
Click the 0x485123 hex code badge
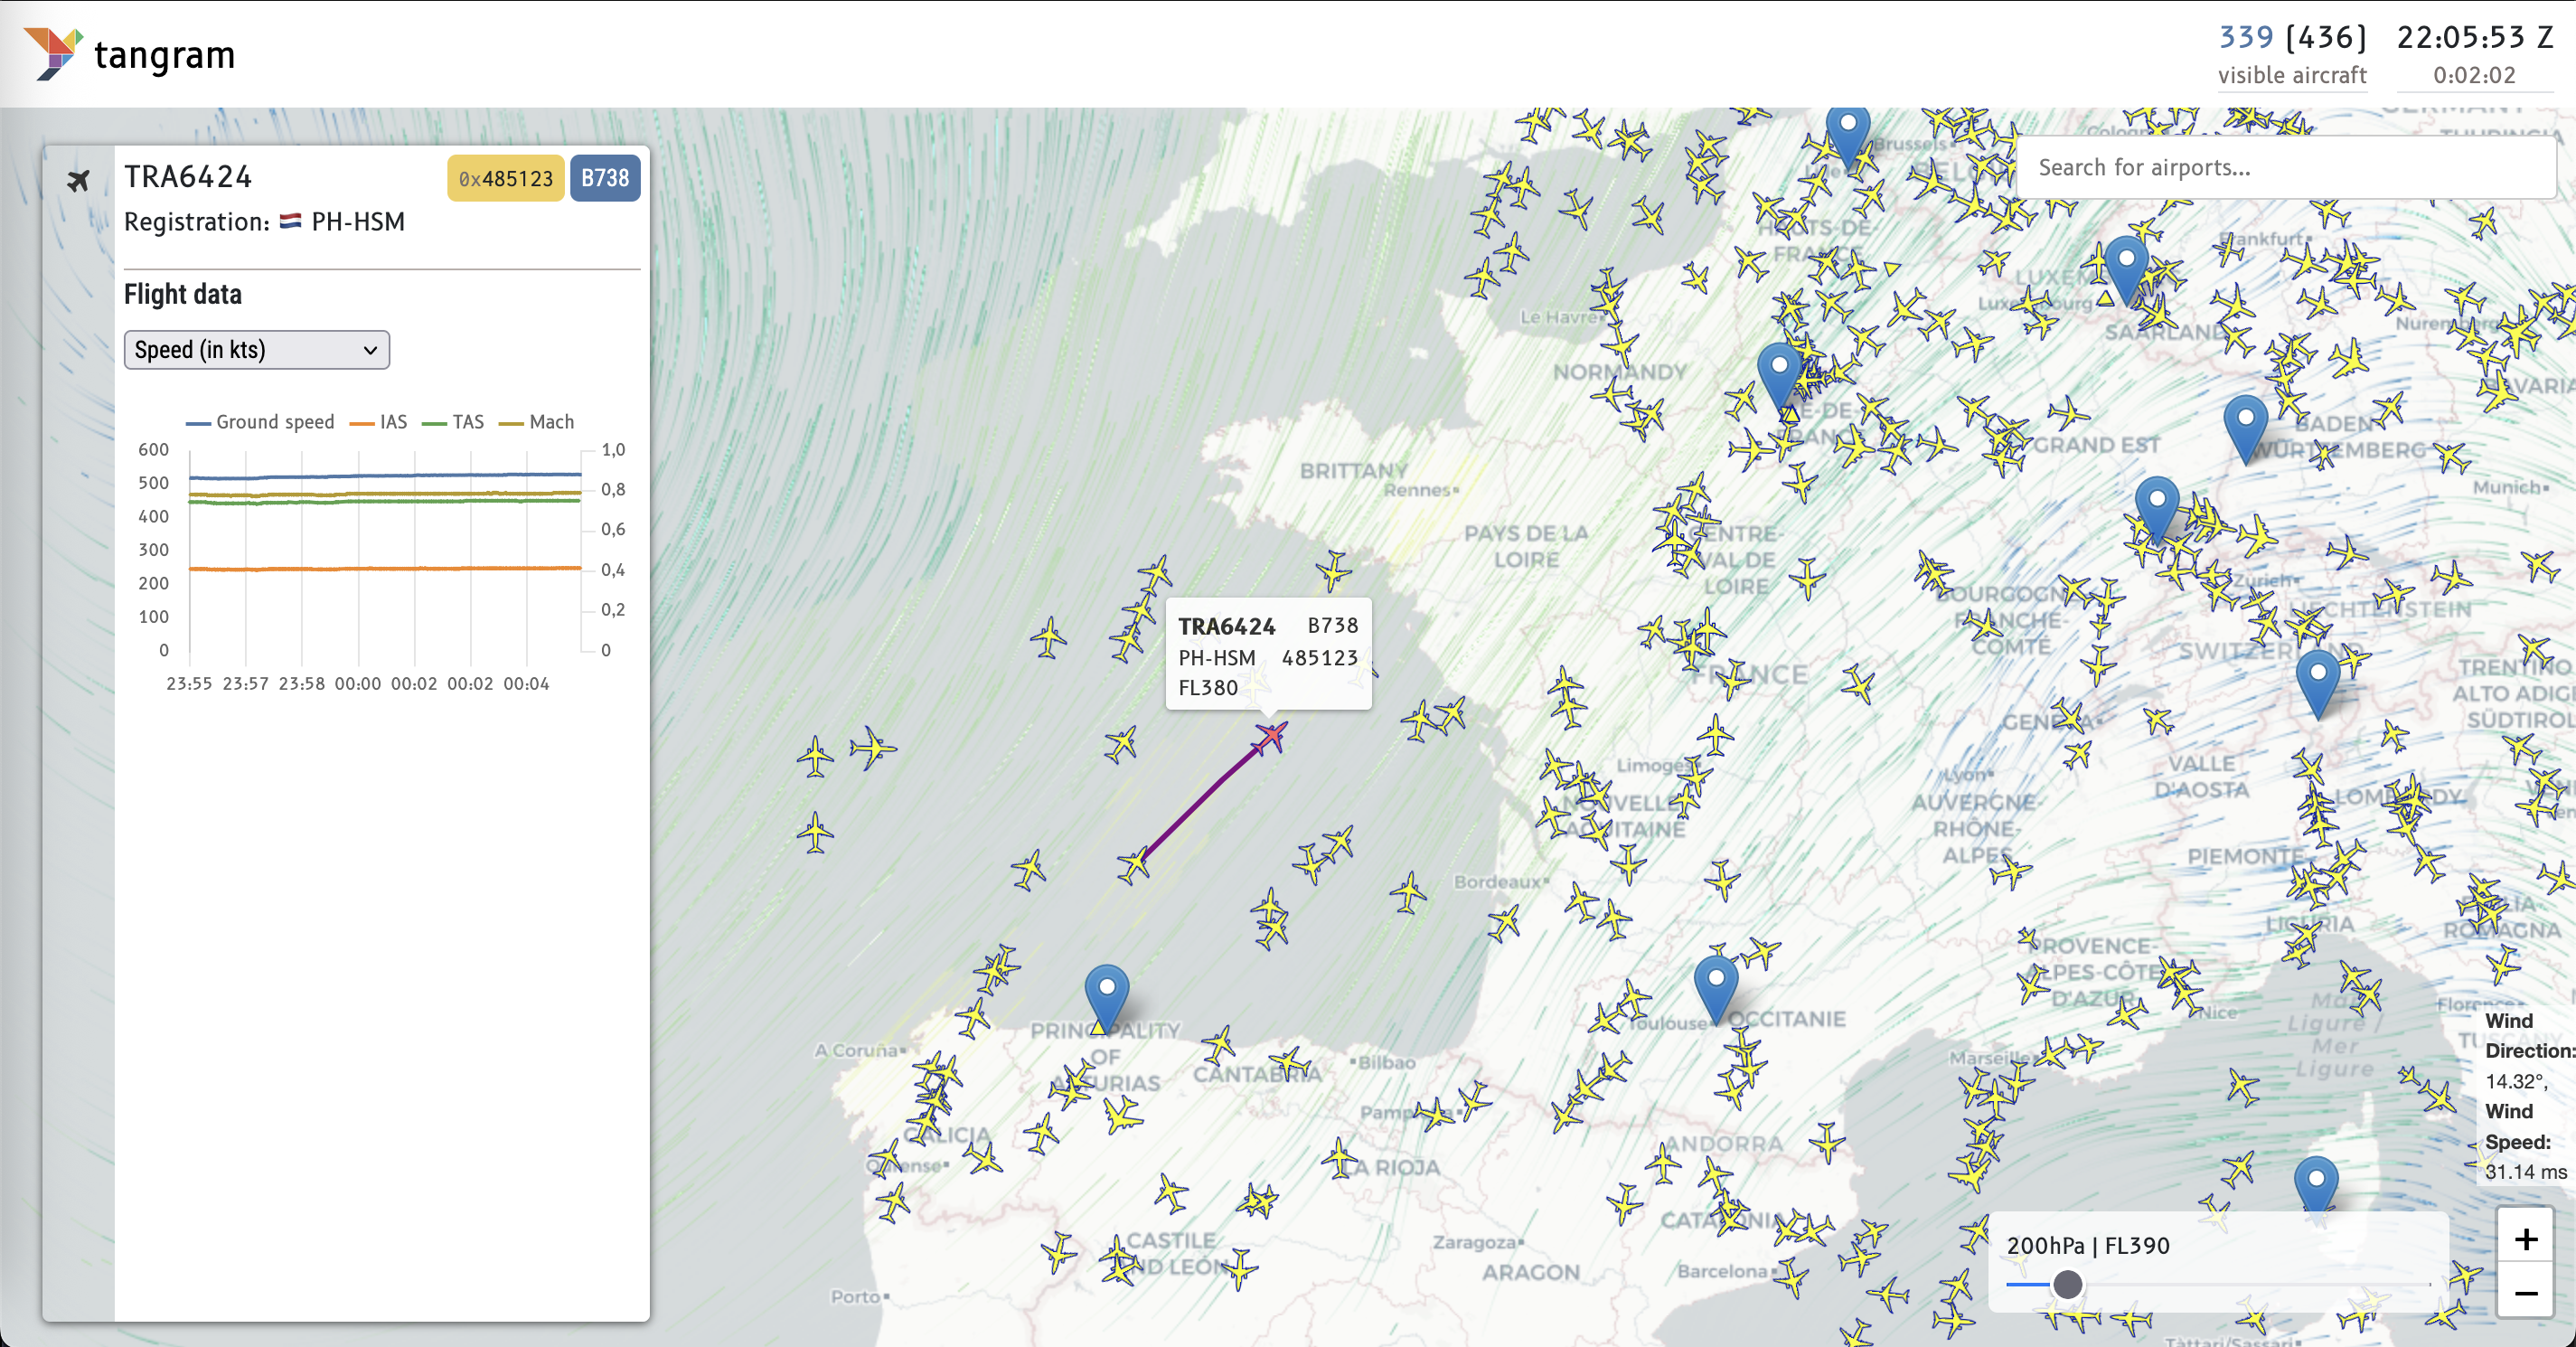504,179
